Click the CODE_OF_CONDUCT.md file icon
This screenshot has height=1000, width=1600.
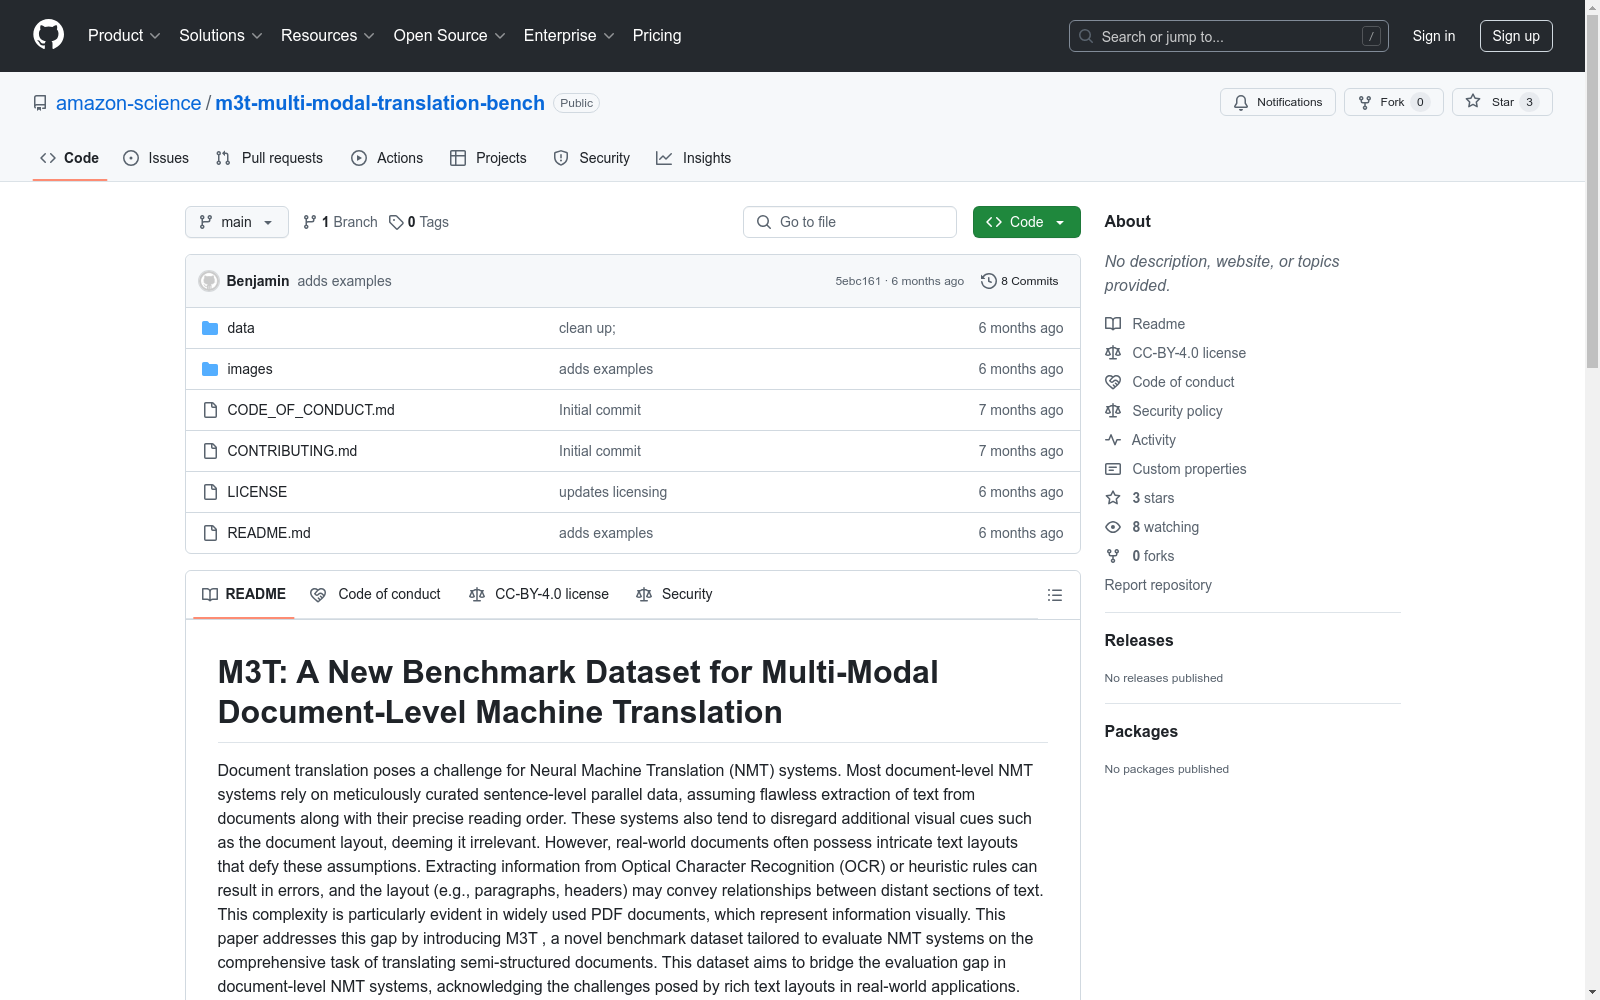210,410
